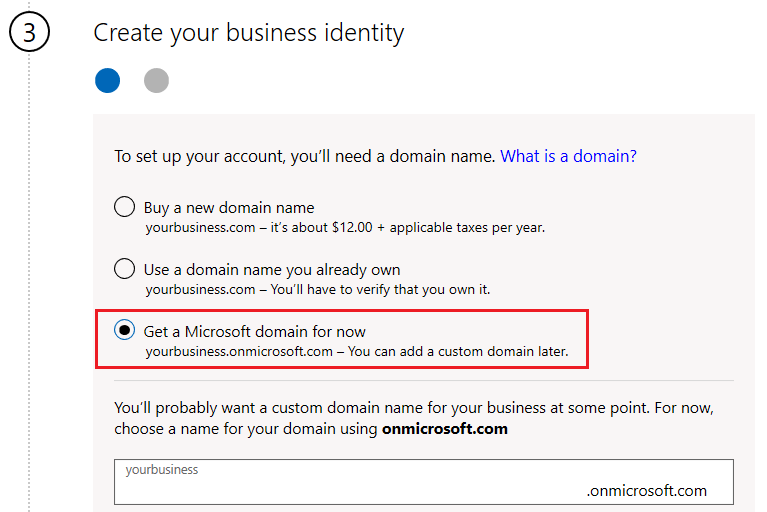This screenshot has height=512, width=767.
Task: Click the '.onmicrosoft.com' suffix in the field
Action: (647, 490)
